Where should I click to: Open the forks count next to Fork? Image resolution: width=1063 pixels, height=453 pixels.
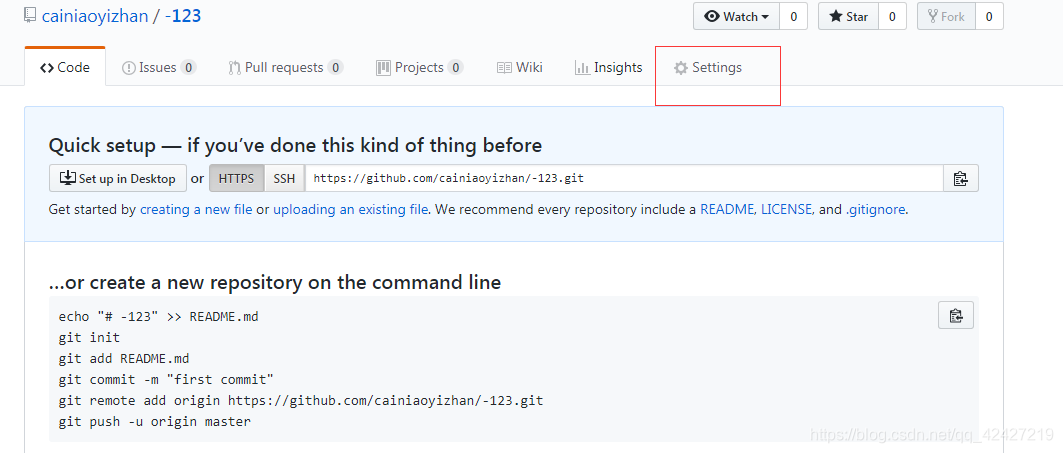coord(989,17)
